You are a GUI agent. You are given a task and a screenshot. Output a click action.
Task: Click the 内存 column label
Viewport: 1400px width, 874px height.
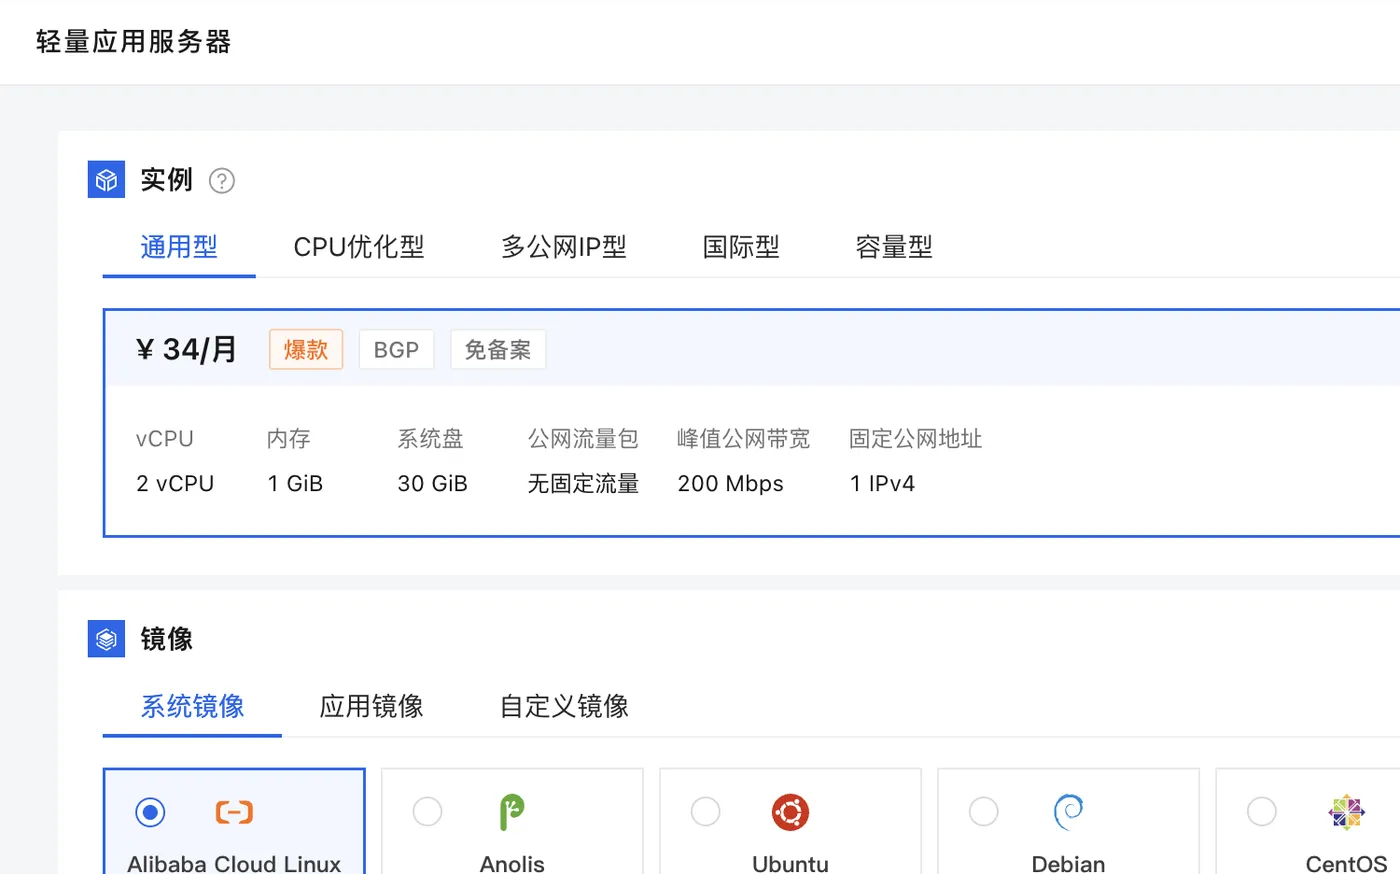pos(289,439)
